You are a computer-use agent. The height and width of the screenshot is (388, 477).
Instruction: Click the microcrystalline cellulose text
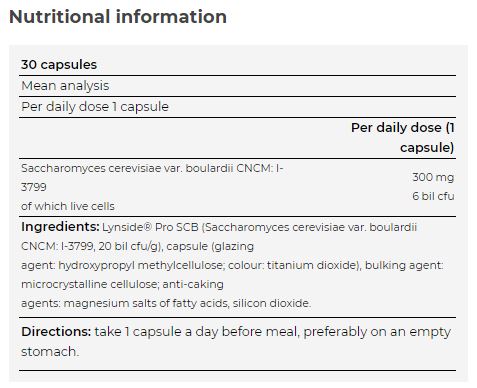click(90, 284)
